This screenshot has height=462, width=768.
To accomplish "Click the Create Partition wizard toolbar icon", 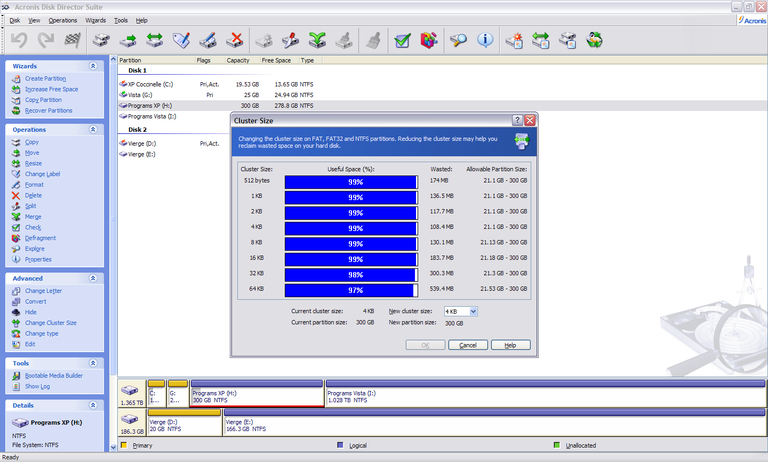I will 514,40.
